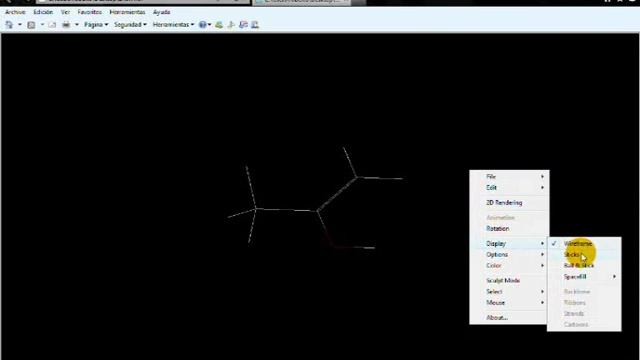Click the blue help question mark icon
The width and height of the screenshot is (640, 360).
point(202,25)
